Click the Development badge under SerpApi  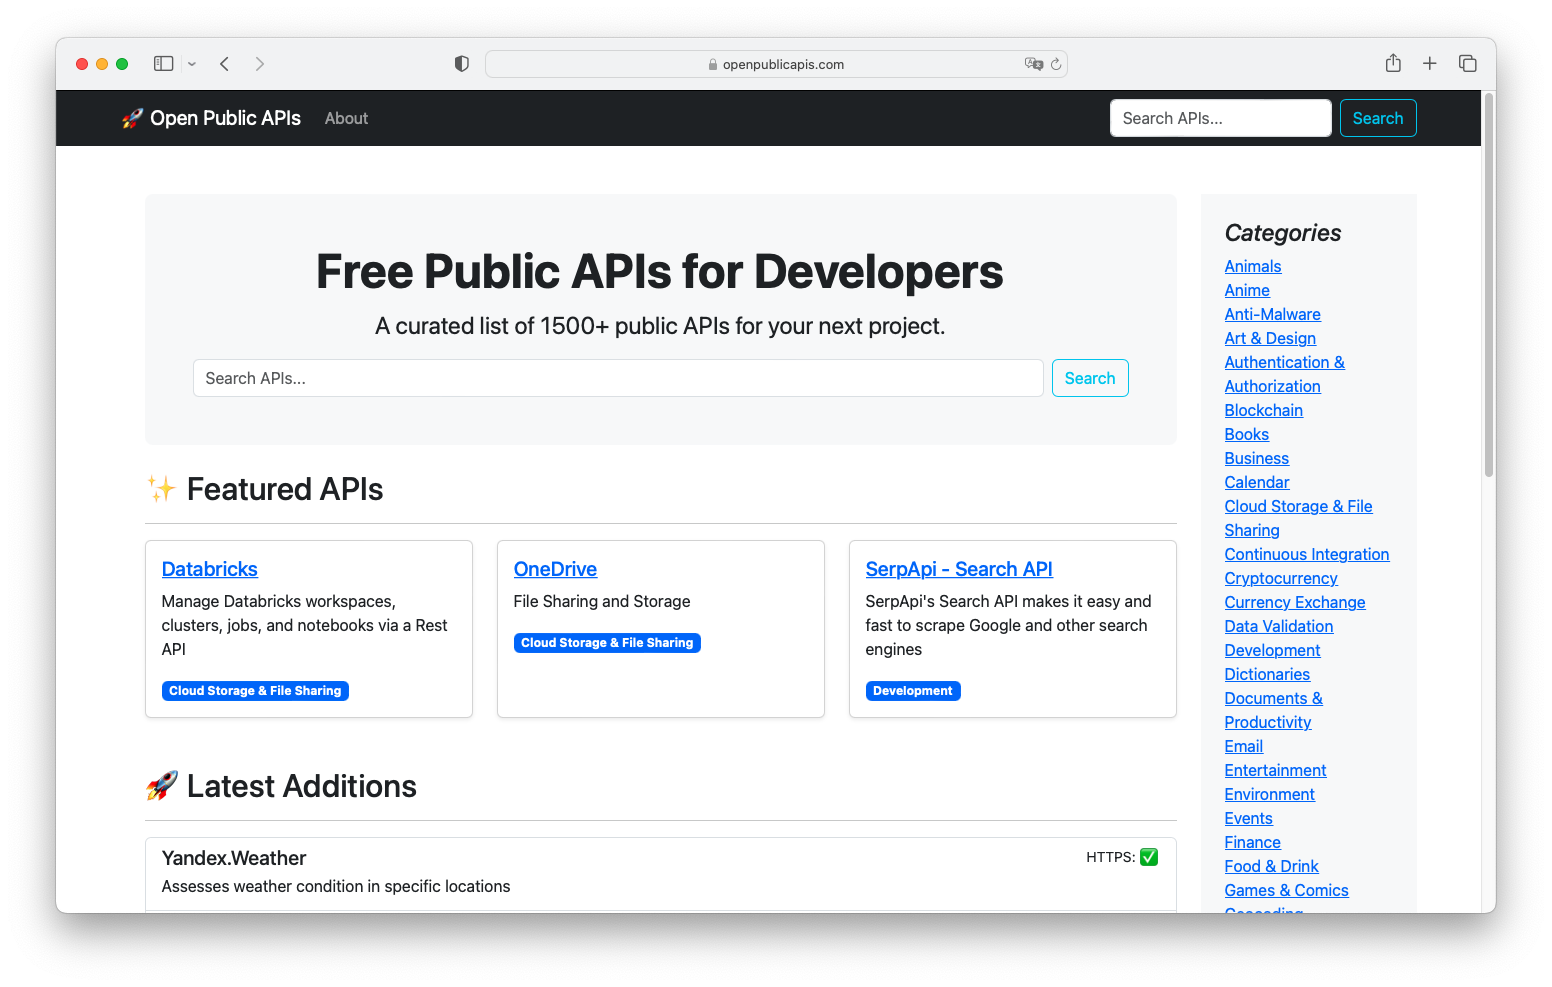[913, 691]
